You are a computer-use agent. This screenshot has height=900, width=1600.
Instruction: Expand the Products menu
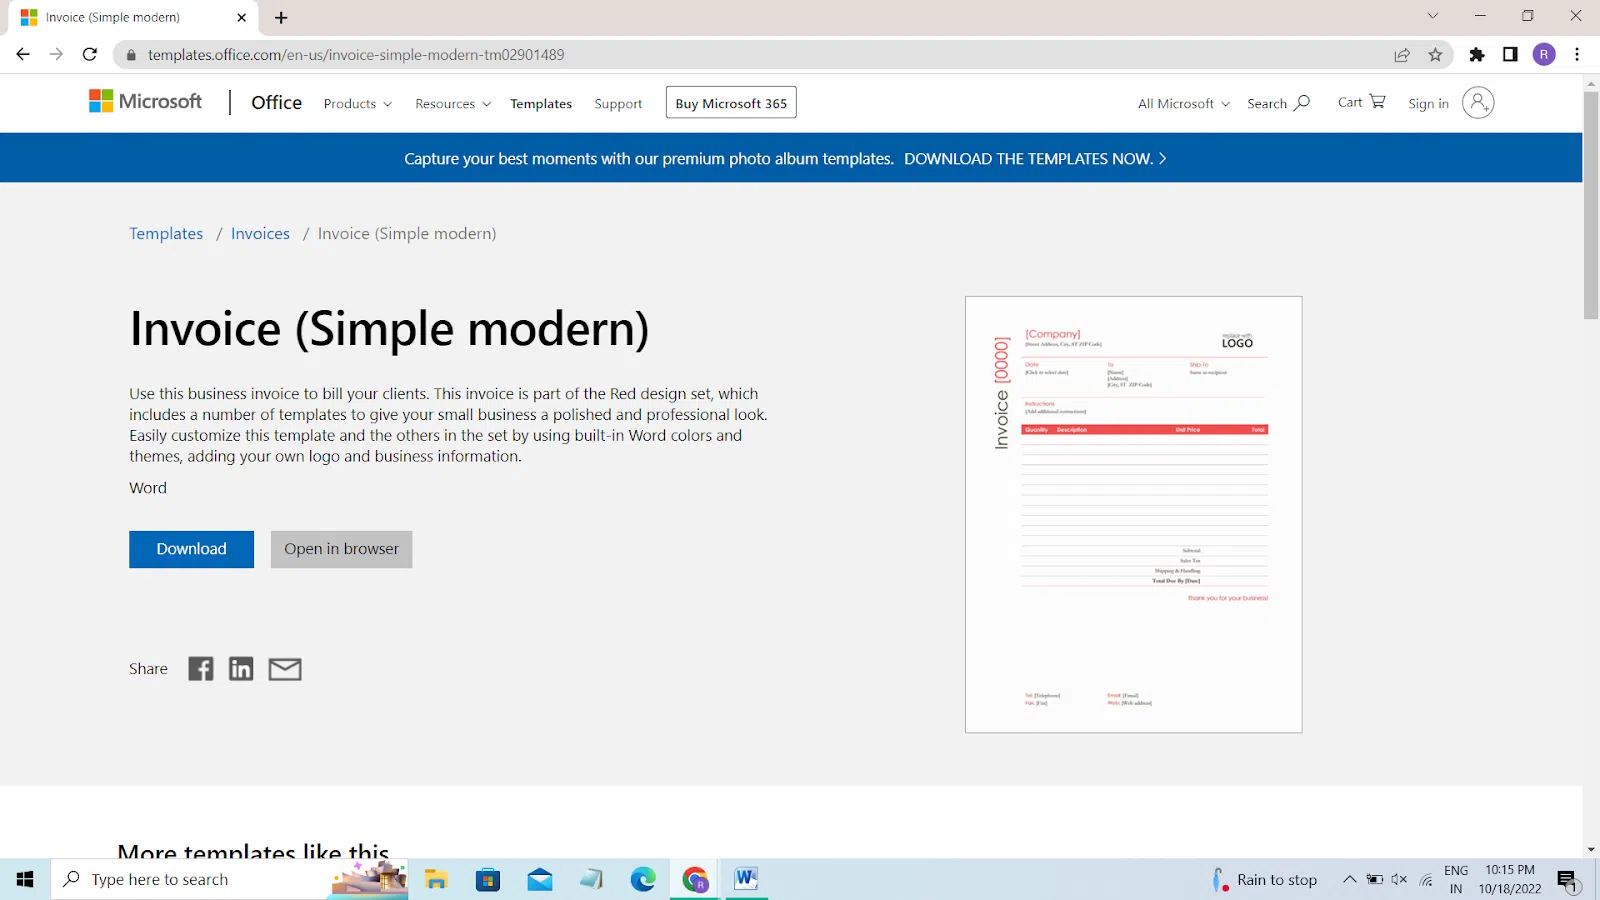tap(358, 104)
